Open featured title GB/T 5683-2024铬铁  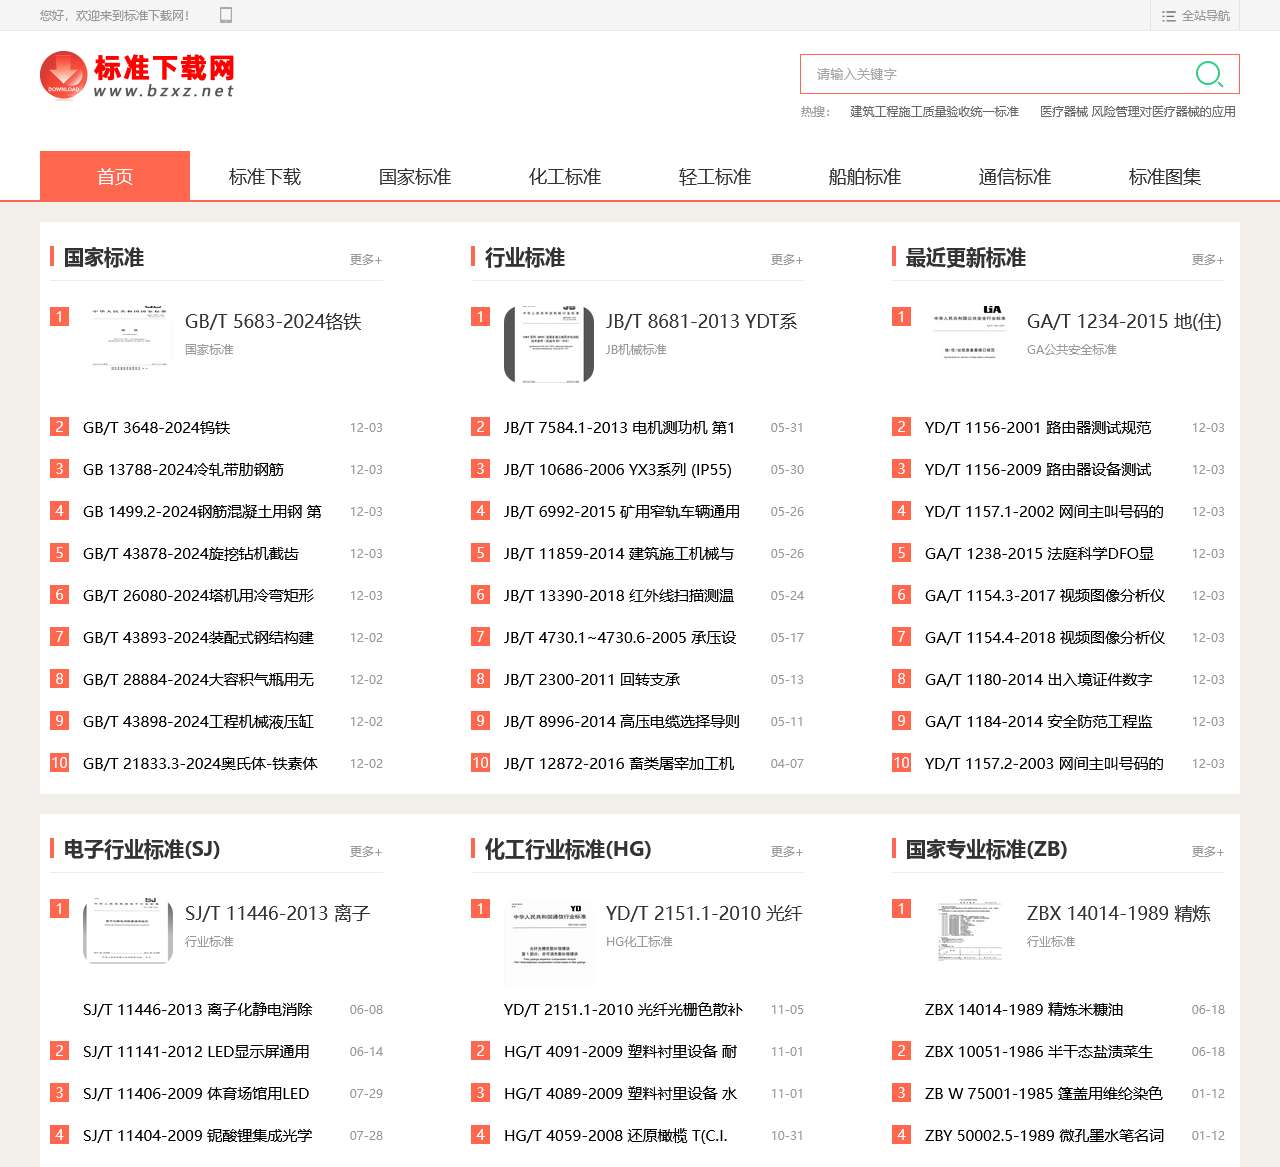273,321
